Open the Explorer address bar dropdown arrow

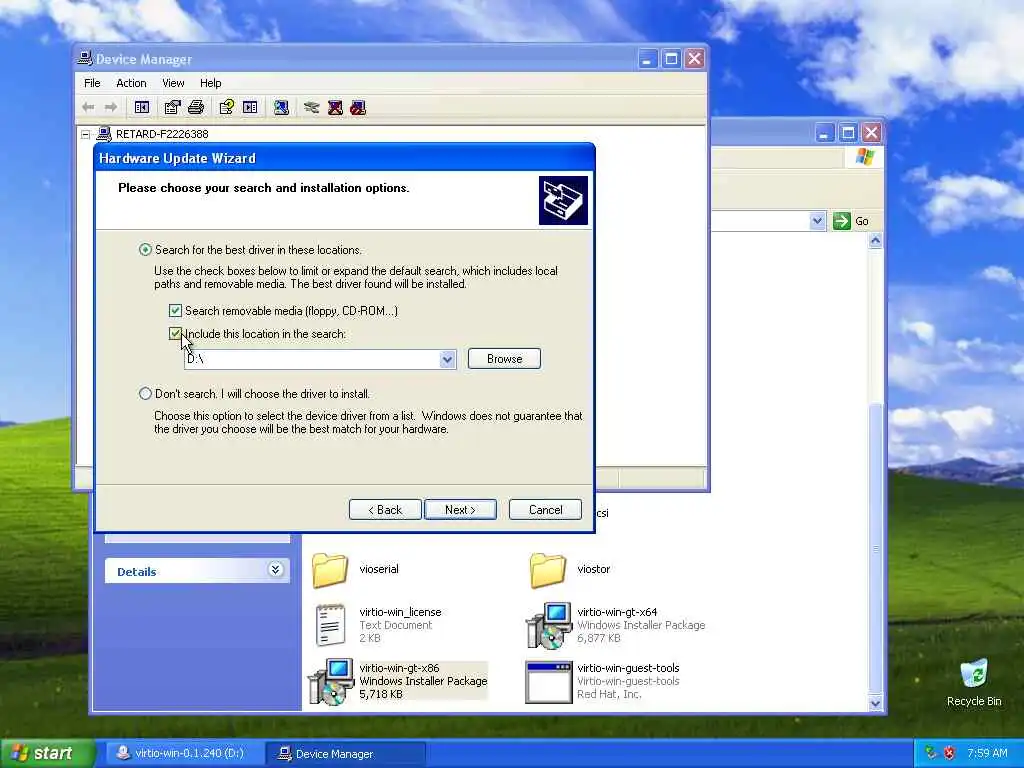(817, 221)
